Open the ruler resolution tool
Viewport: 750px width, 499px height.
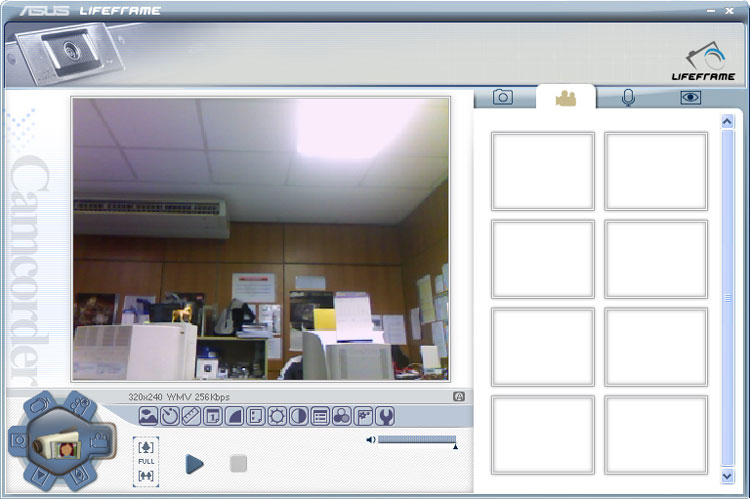(191, 416)
